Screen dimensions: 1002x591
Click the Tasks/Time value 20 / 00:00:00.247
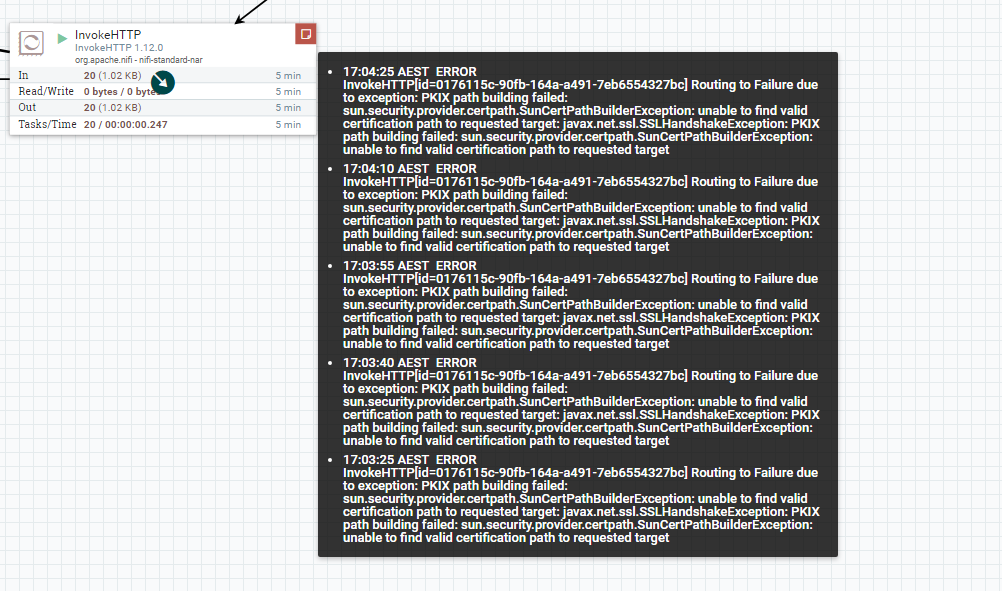[x=125, y=125]
